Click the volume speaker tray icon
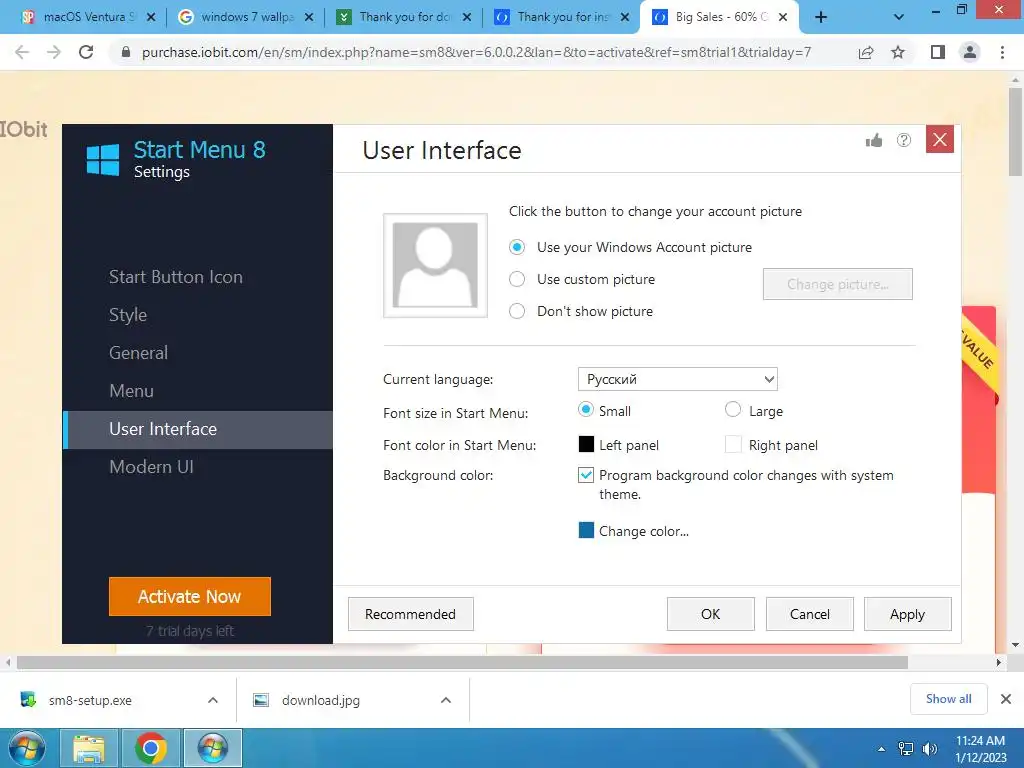 (x=930, y=749)
